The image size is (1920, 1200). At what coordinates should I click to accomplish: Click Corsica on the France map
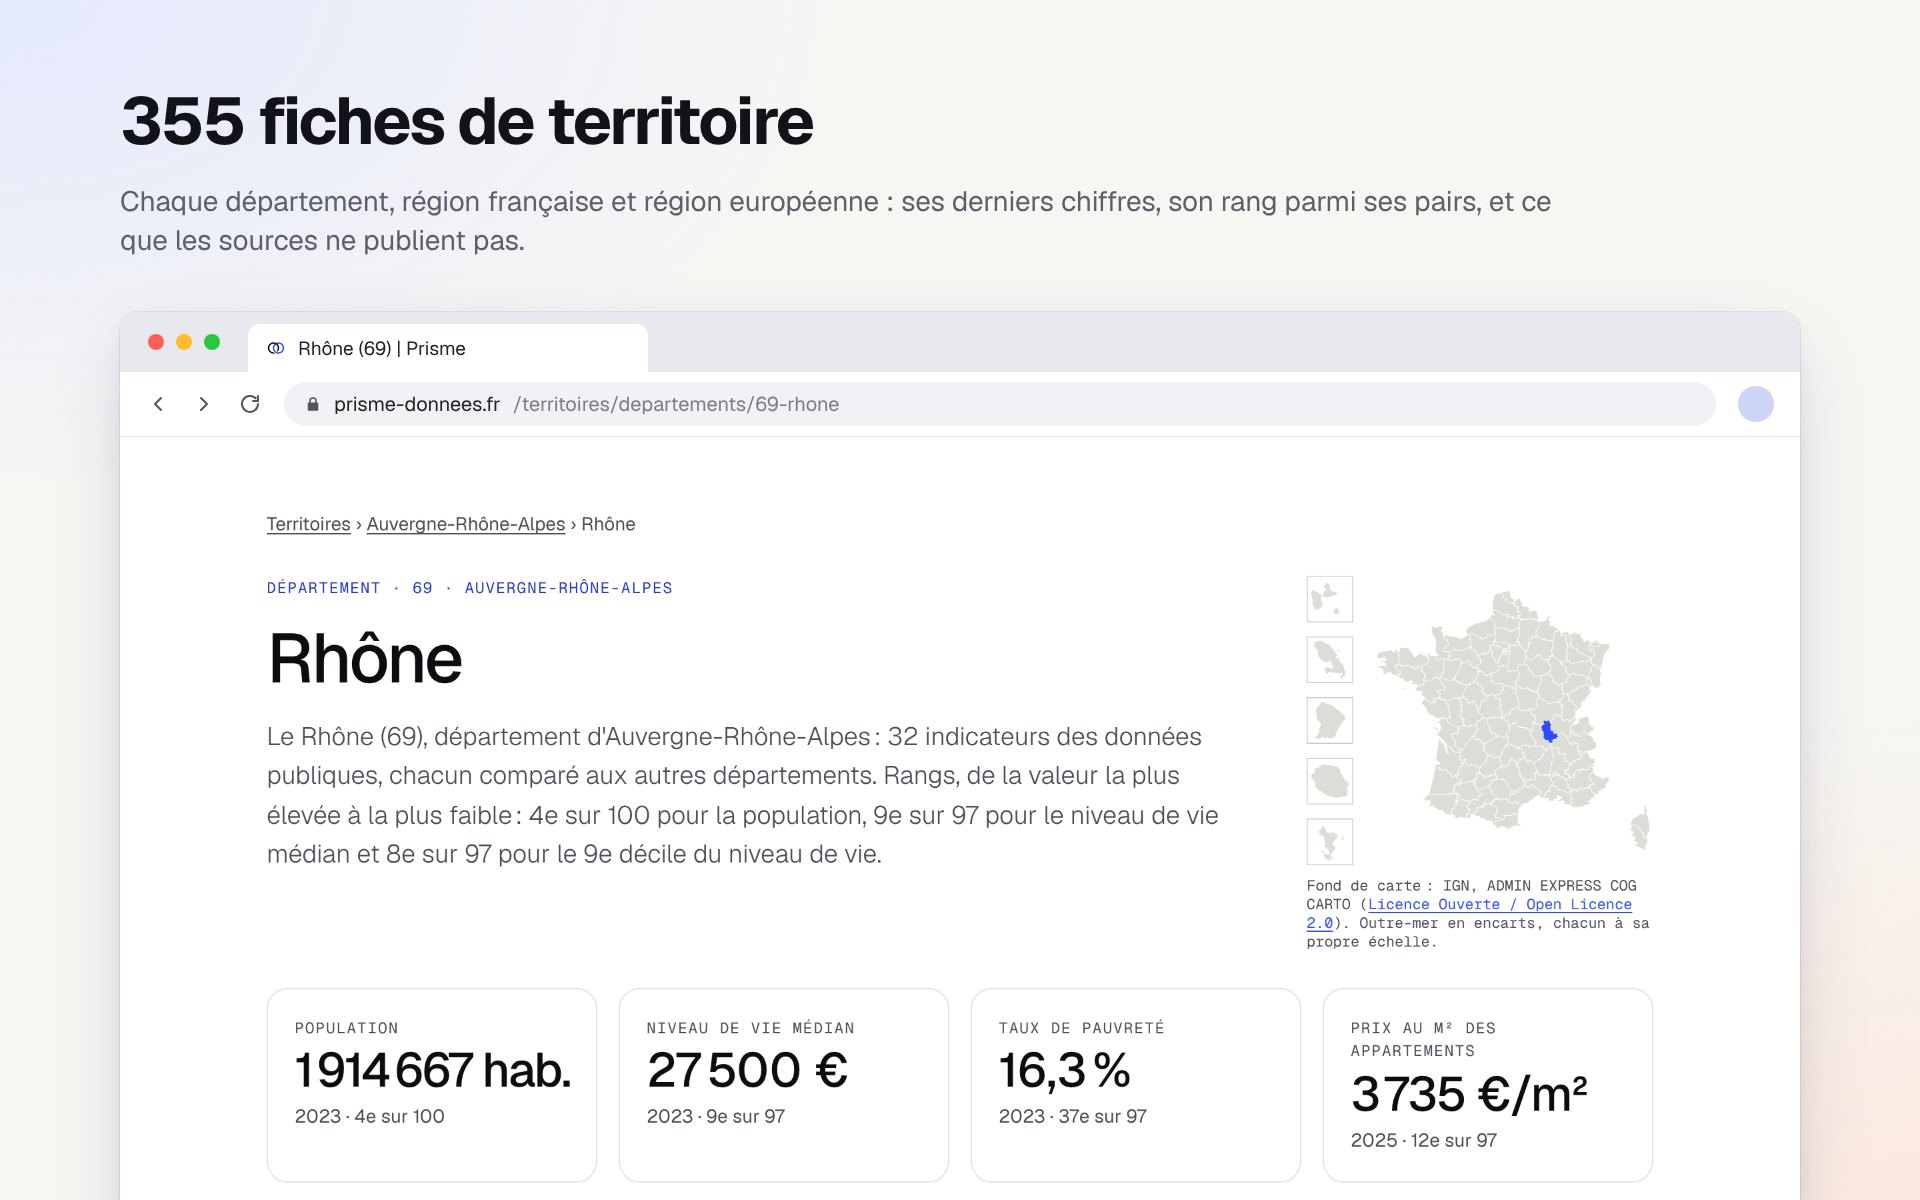tap(1640, 829)
